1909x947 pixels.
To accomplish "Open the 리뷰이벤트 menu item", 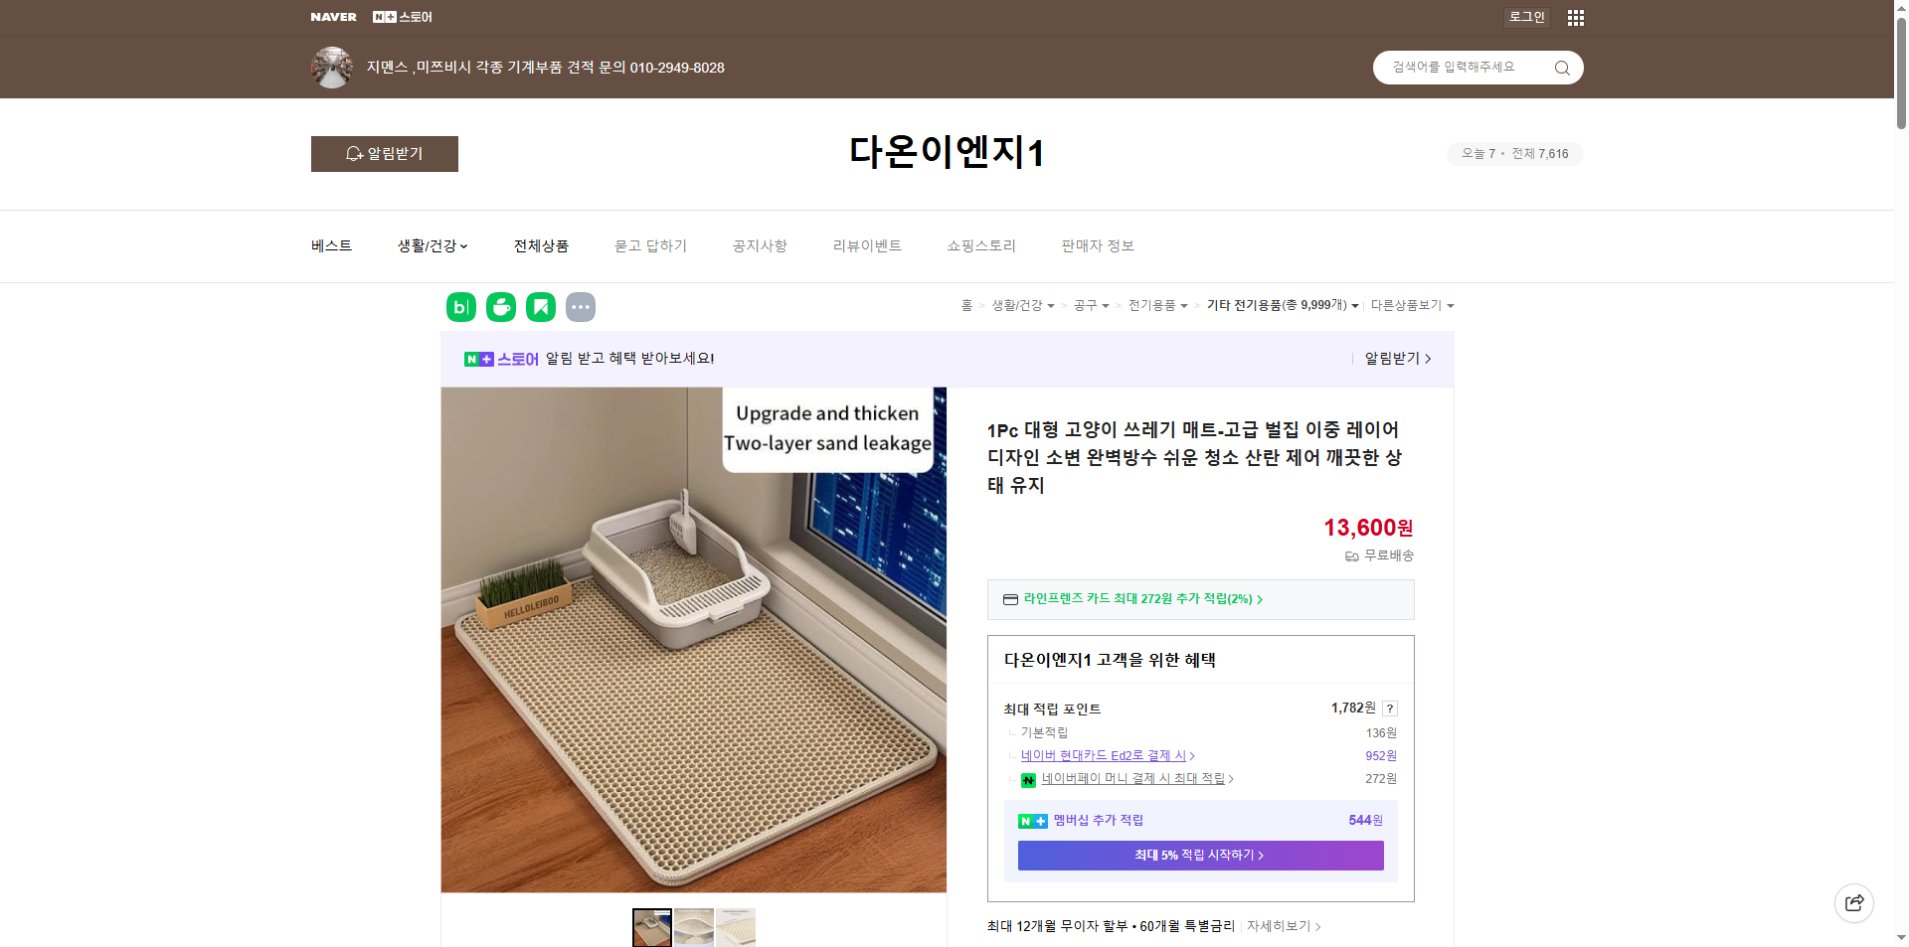I will tap(866, 245).
